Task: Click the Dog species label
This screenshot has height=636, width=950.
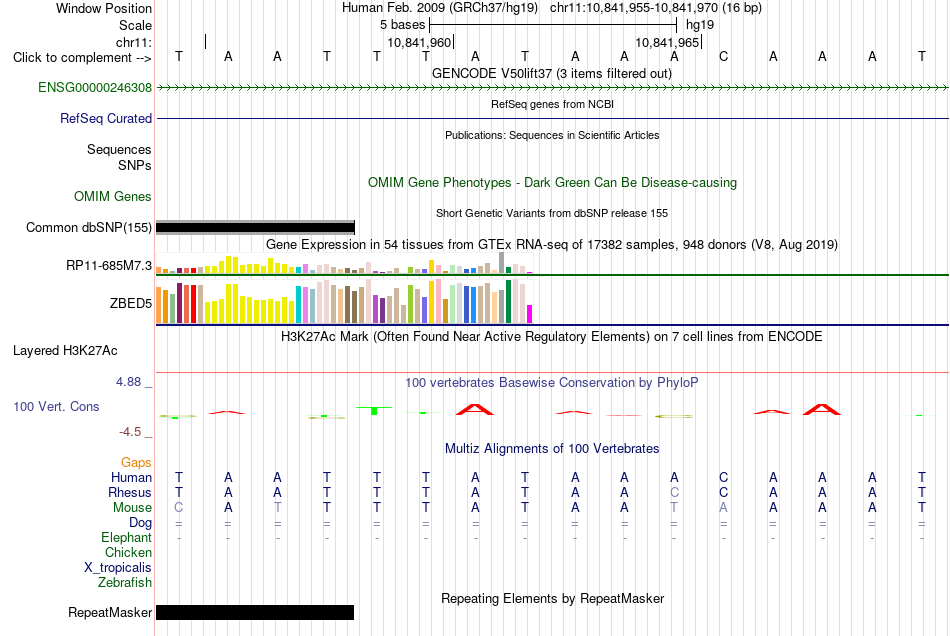Action: click(140, 522)
